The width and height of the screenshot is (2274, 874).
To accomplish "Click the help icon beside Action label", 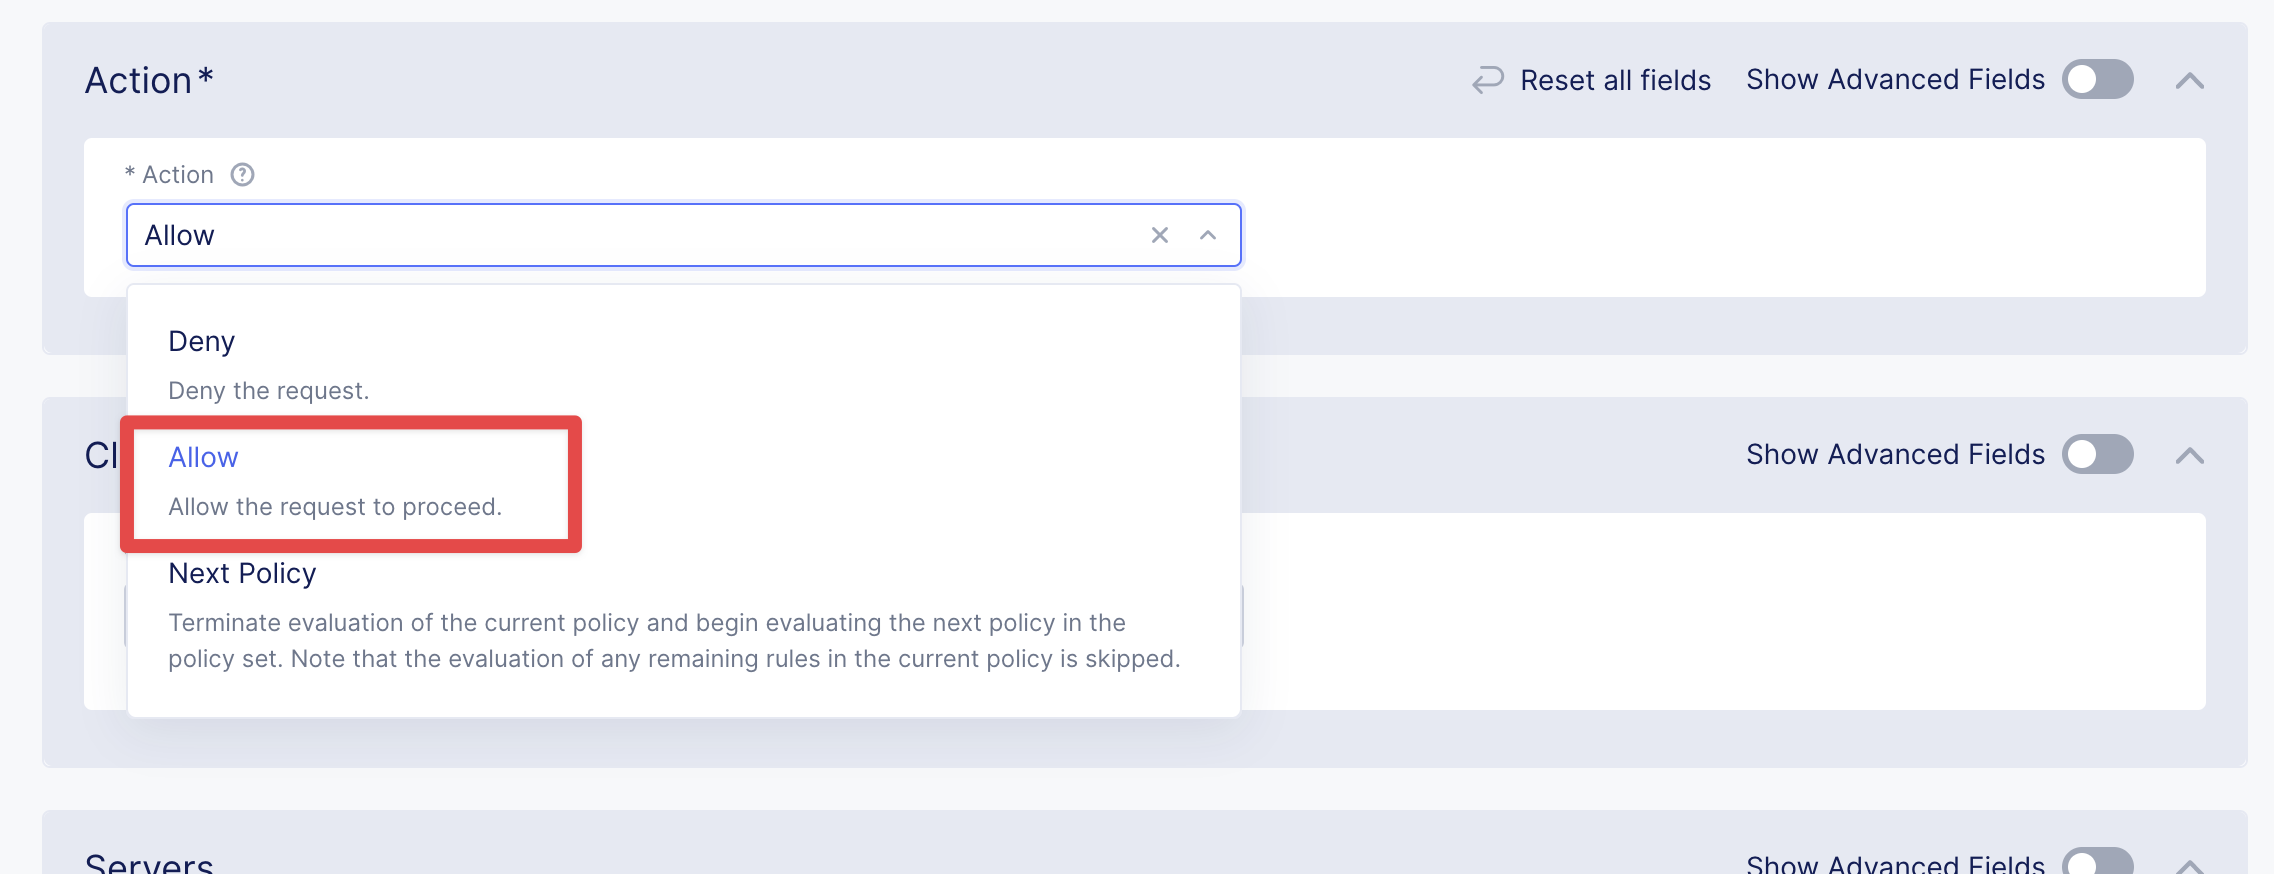I will [242, 175].
